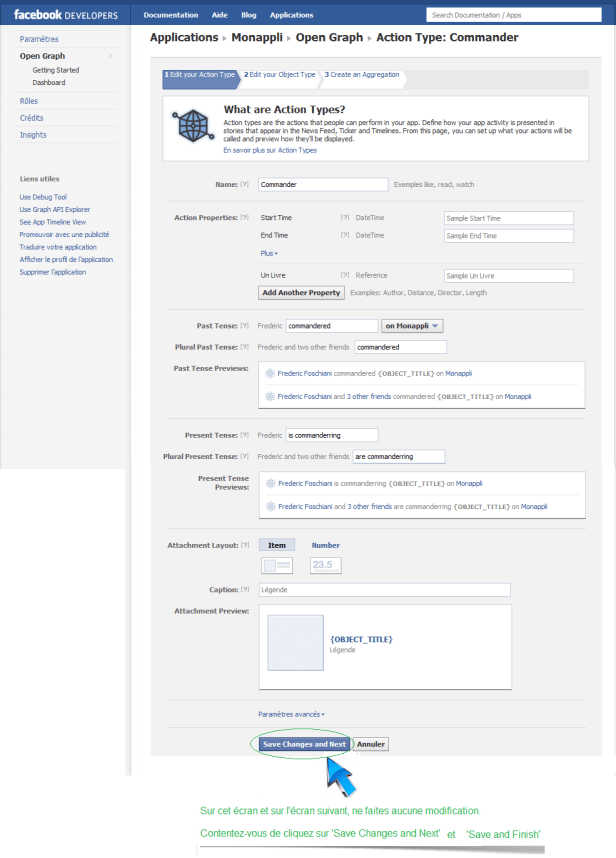
Task: Expand Paramètres avancés section
Action: coord(291,714)
